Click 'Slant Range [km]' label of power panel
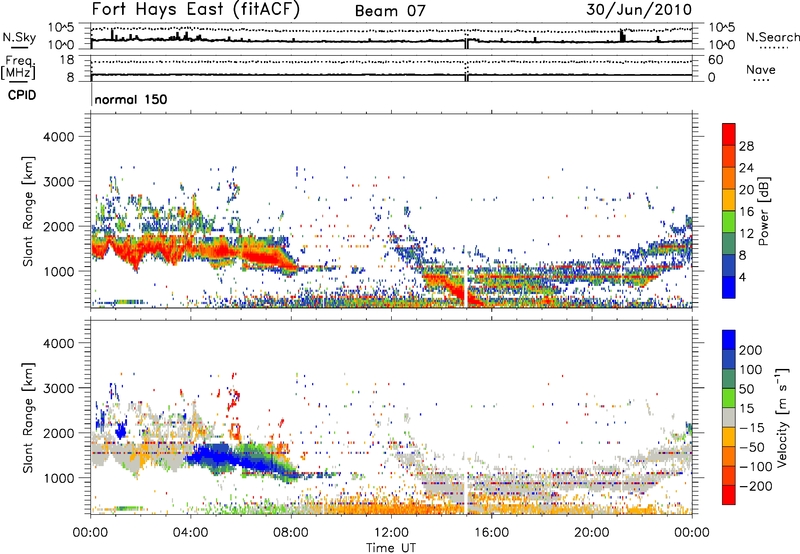This screenshot has width=800, height=554. click(28, 211)
